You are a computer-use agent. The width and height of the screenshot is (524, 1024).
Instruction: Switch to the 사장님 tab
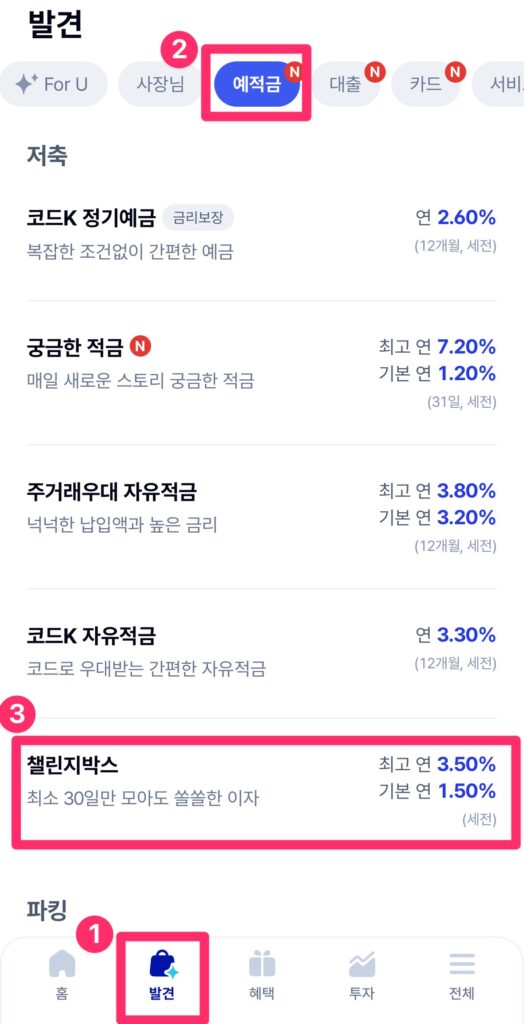coord(161,84)
